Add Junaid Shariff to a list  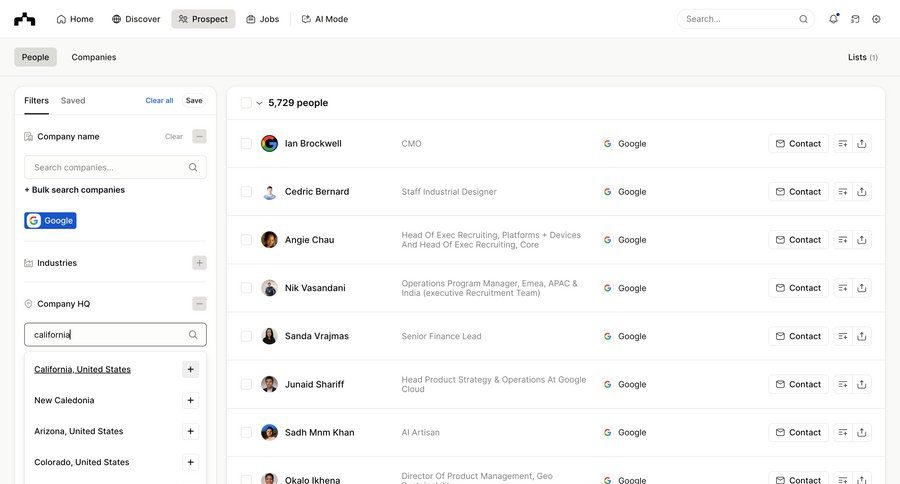click(843, 384)
